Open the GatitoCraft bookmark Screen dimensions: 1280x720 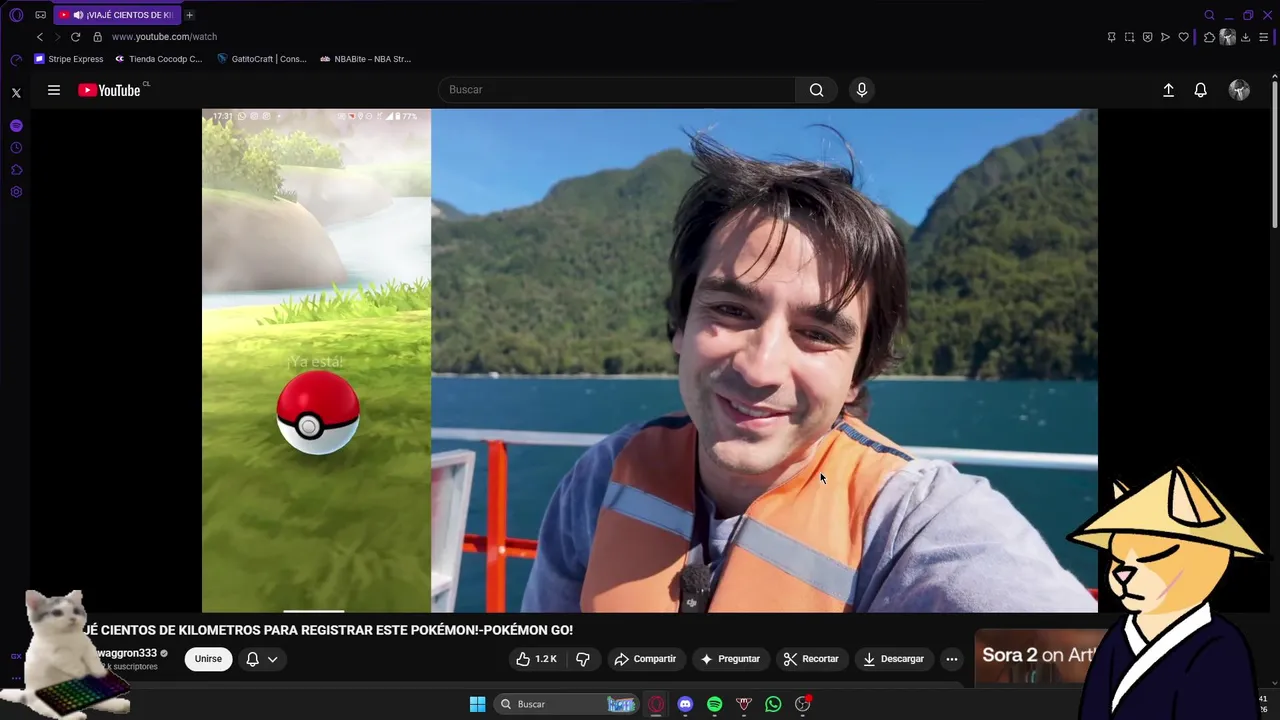click(262, 59)
